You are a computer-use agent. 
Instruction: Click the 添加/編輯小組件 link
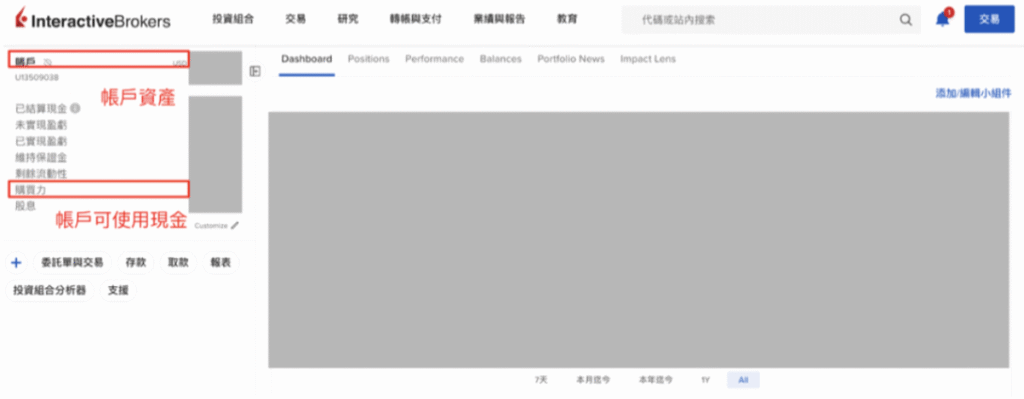[973, 94]
